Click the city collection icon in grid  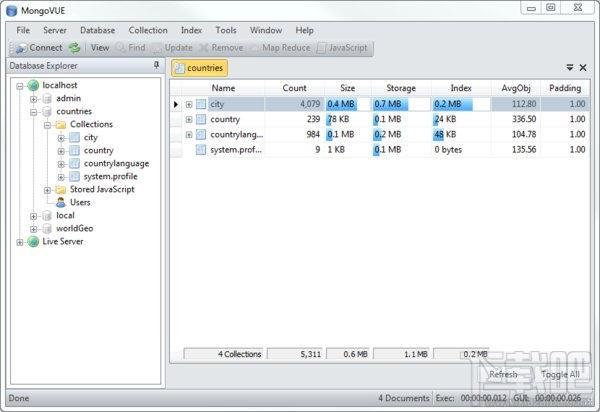pyautogui.click(x=201, y=104)
